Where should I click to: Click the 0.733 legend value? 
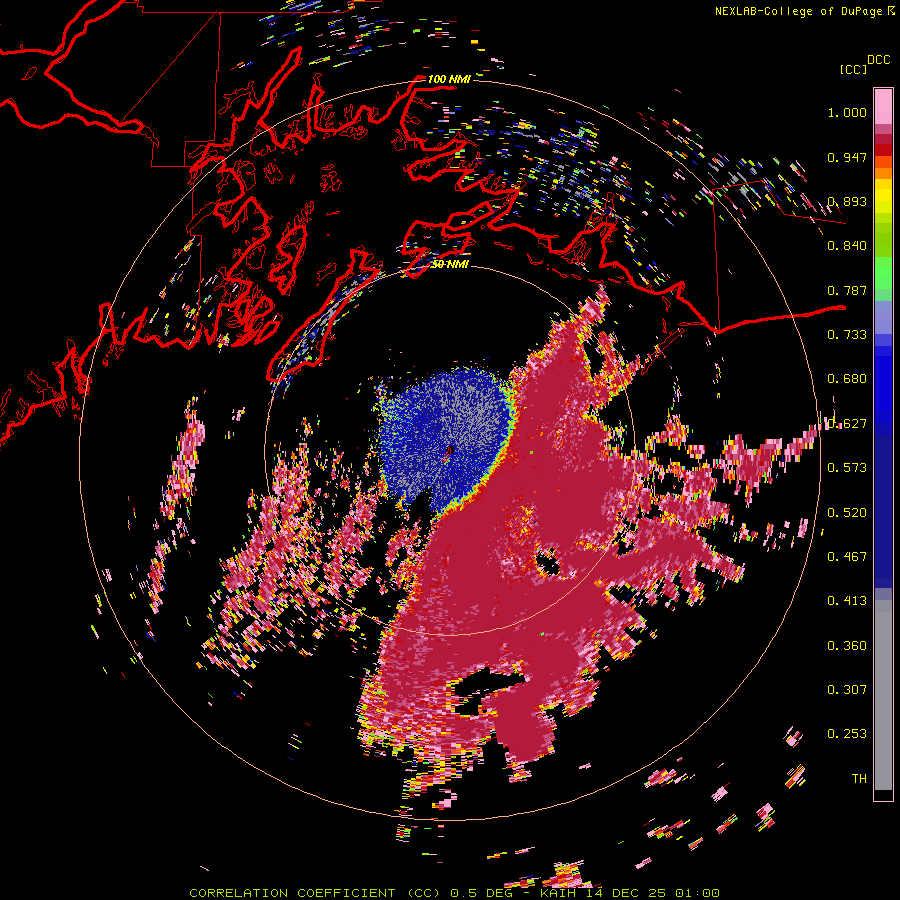847,335
